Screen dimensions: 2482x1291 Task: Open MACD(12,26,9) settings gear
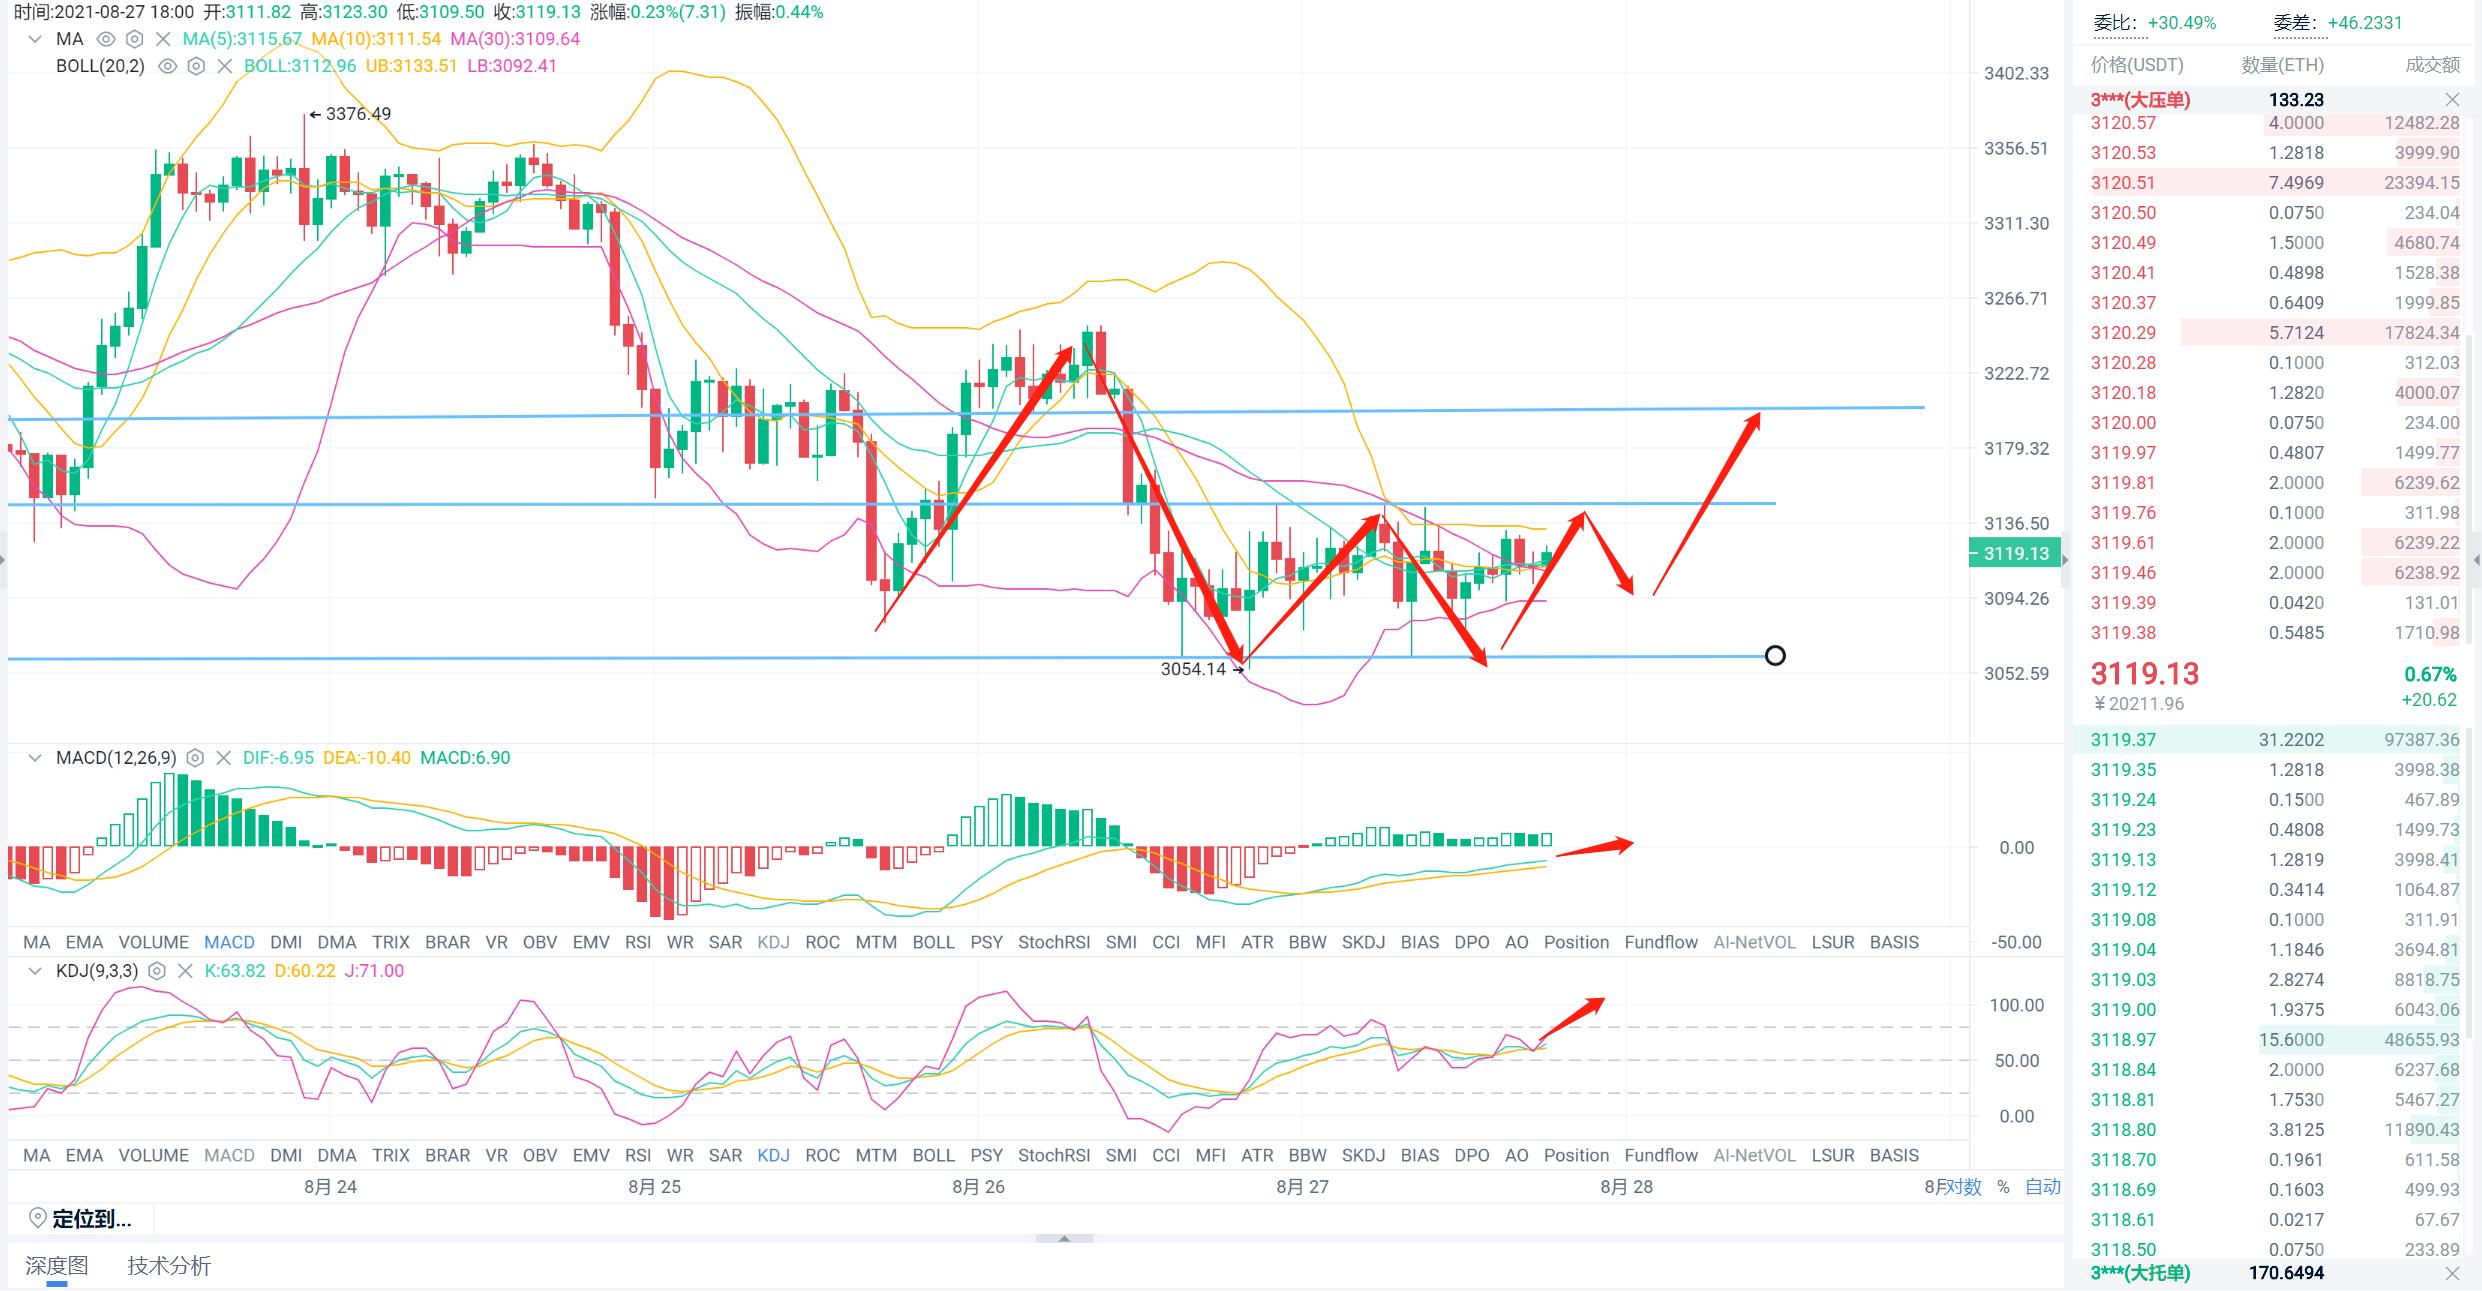pyautogui.click(x=196, y=758)
